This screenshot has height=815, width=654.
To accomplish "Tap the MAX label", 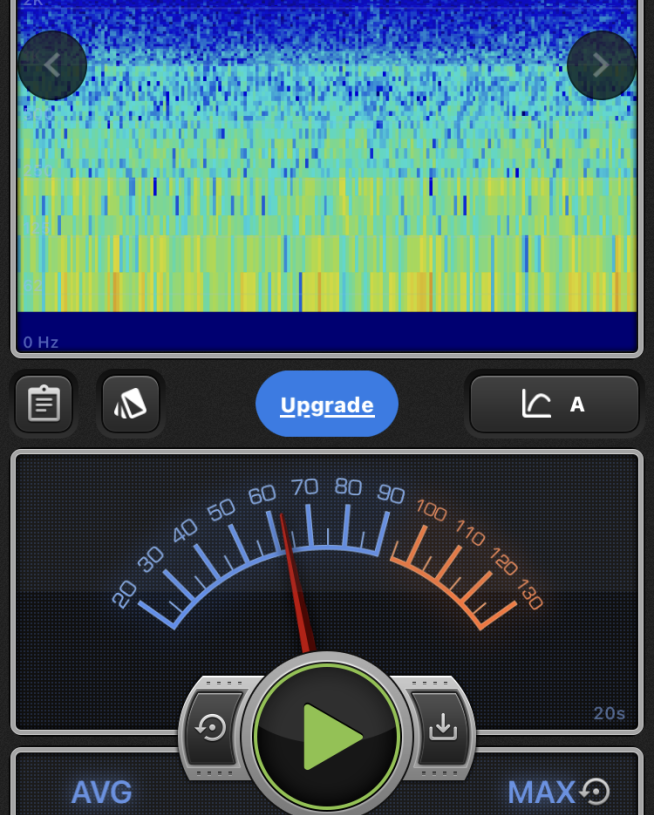I will [541, 793].
